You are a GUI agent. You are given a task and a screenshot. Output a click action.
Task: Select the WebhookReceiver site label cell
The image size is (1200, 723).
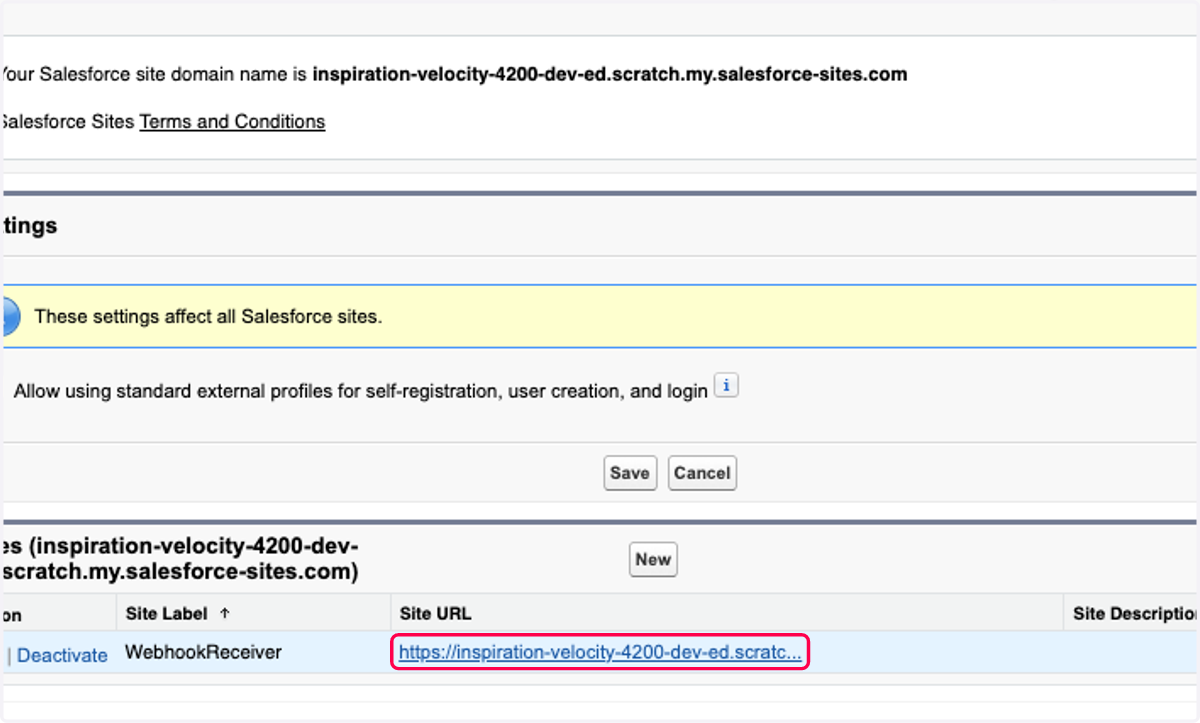(x=203, y=653)
